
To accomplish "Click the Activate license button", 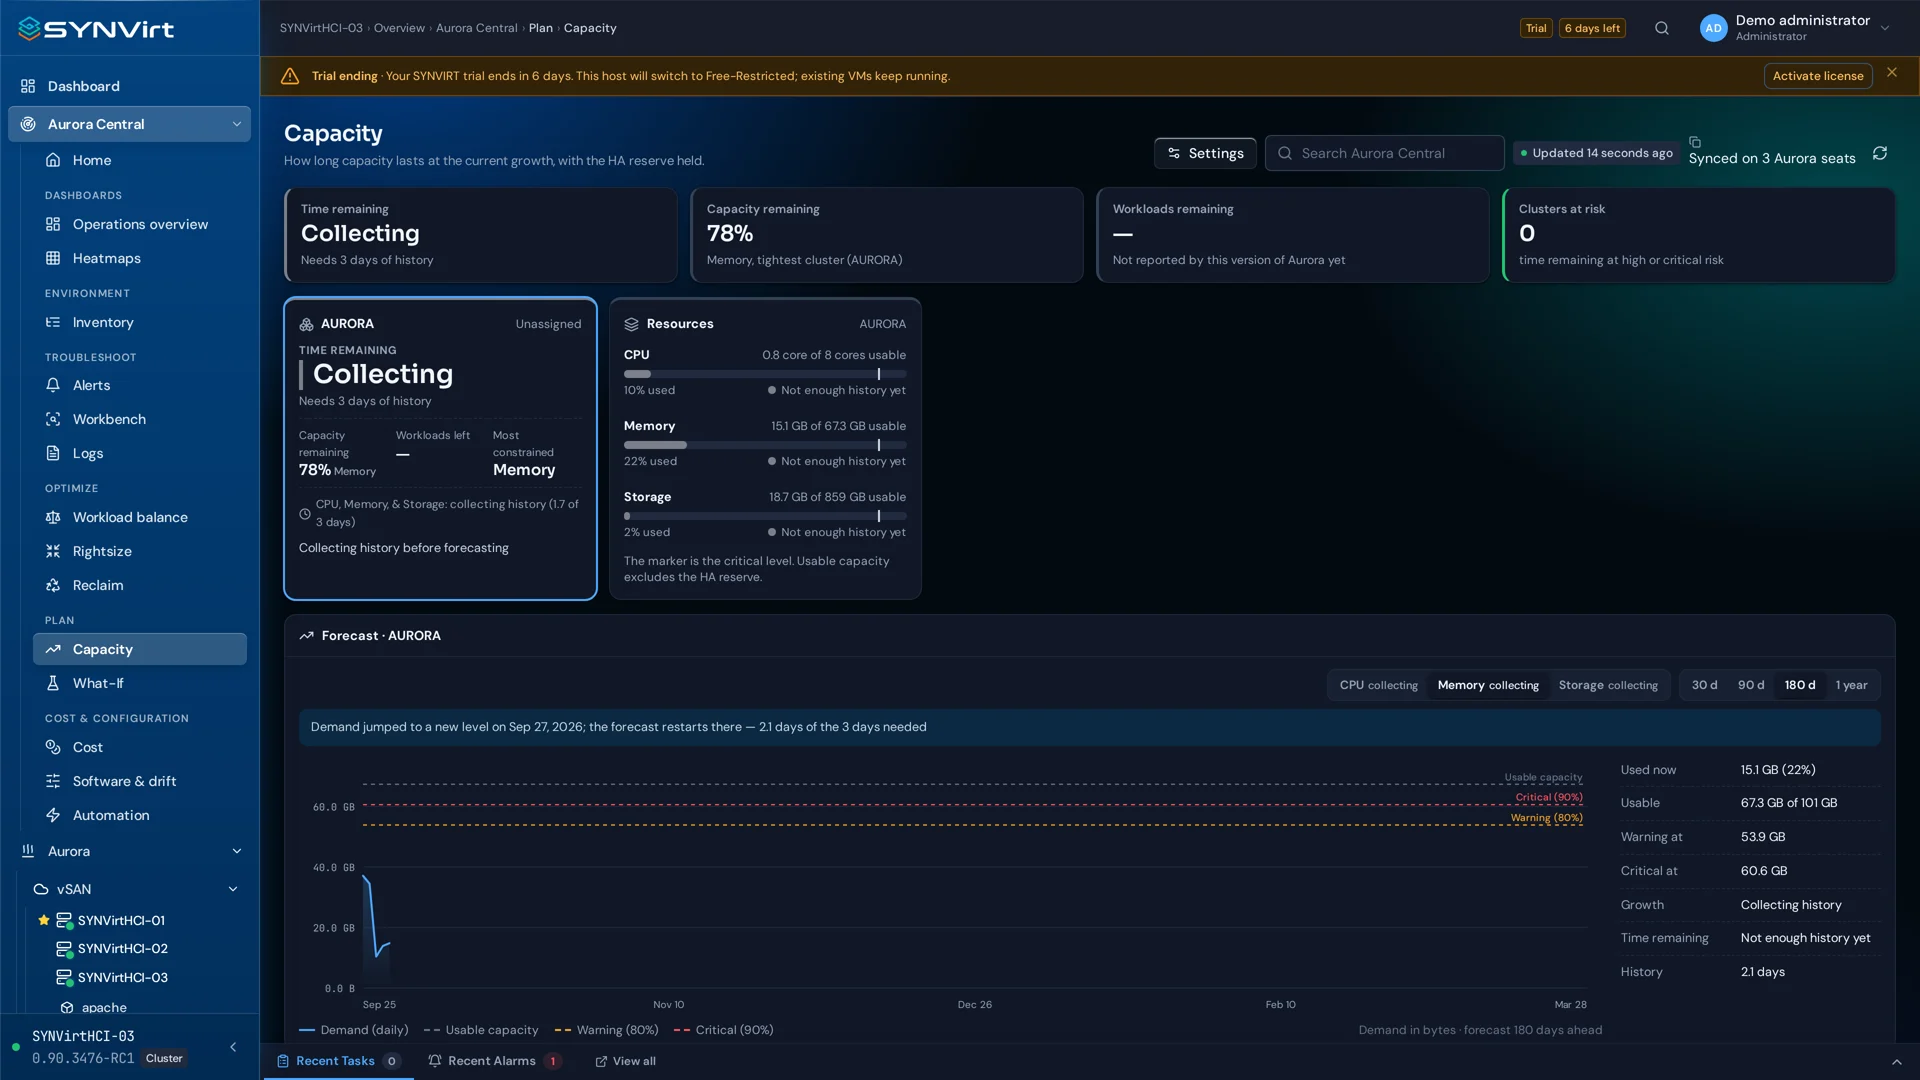I will [1818, 76].
